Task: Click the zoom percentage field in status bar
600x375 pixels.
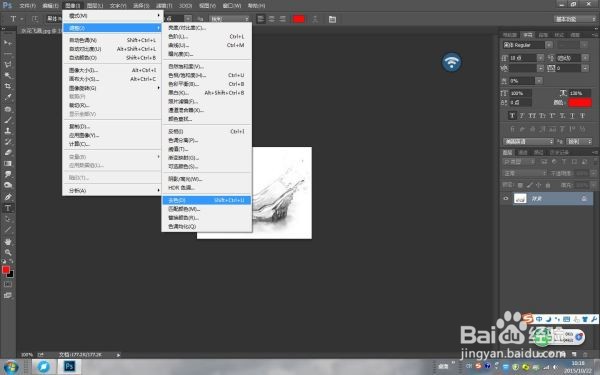Action: [27, 355]
